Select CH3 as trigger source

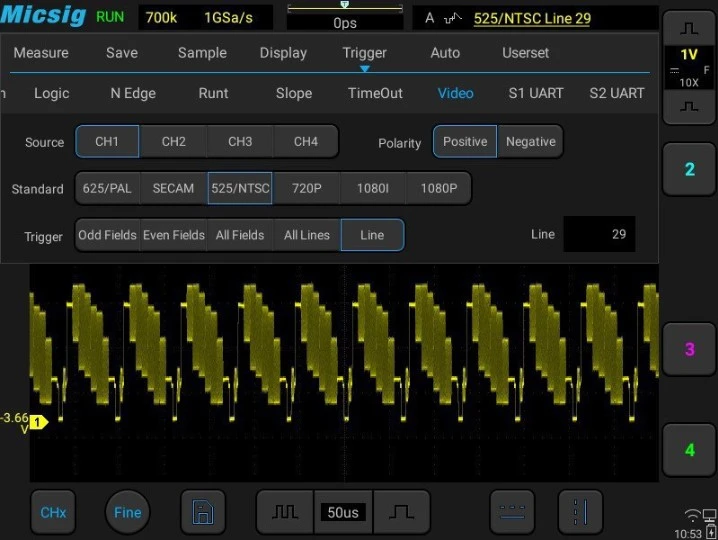click(x=240, y=142)
